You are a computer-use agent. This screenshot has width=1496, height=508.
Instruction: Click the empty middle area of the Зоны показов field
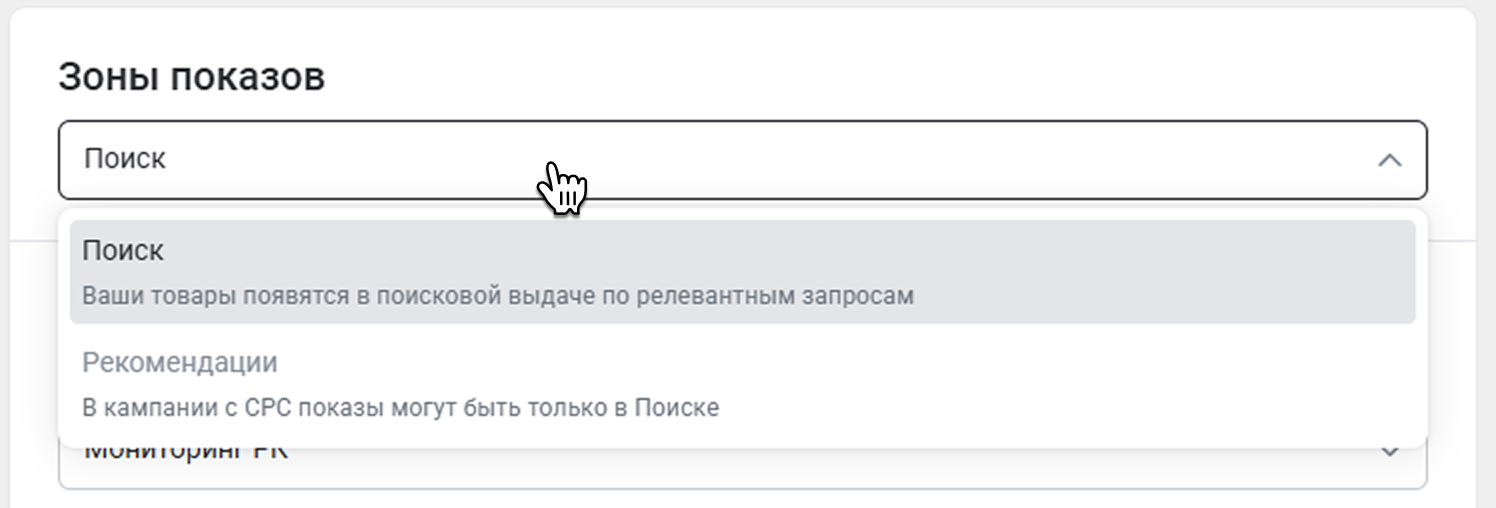pos(900,160)
